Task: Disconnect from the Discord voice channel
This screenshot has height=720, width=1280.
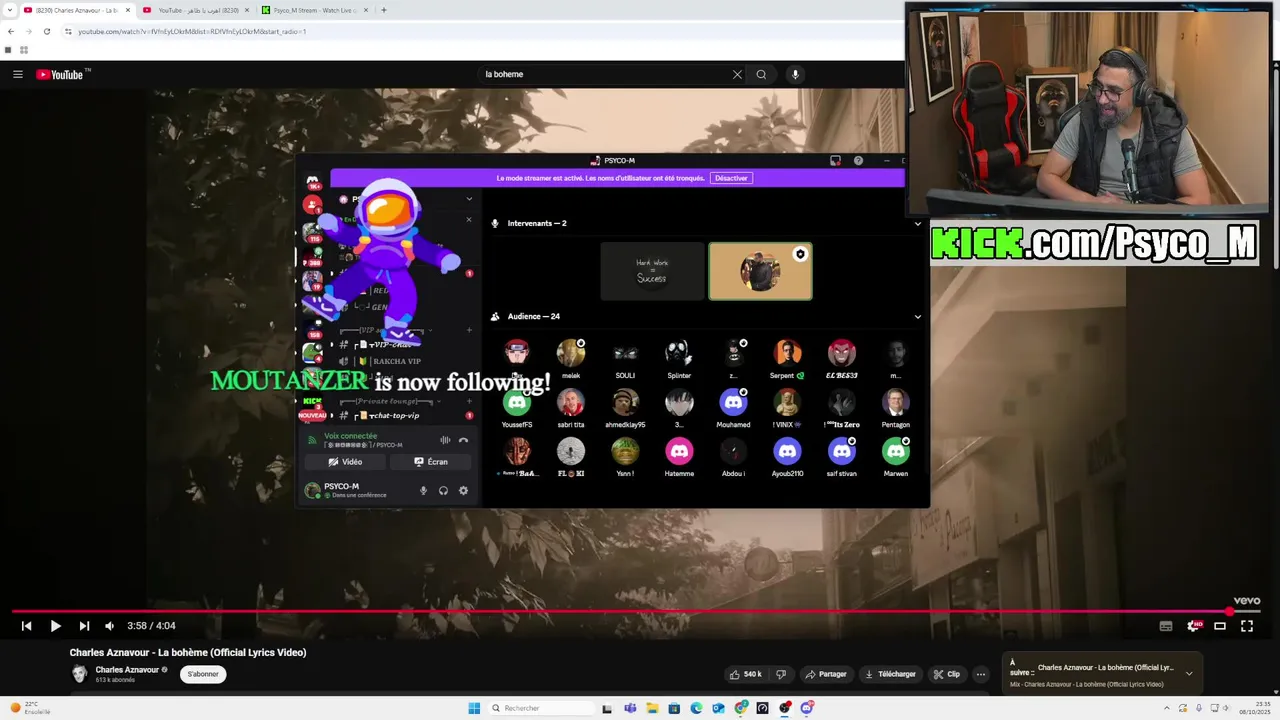Action: (463, 440)
